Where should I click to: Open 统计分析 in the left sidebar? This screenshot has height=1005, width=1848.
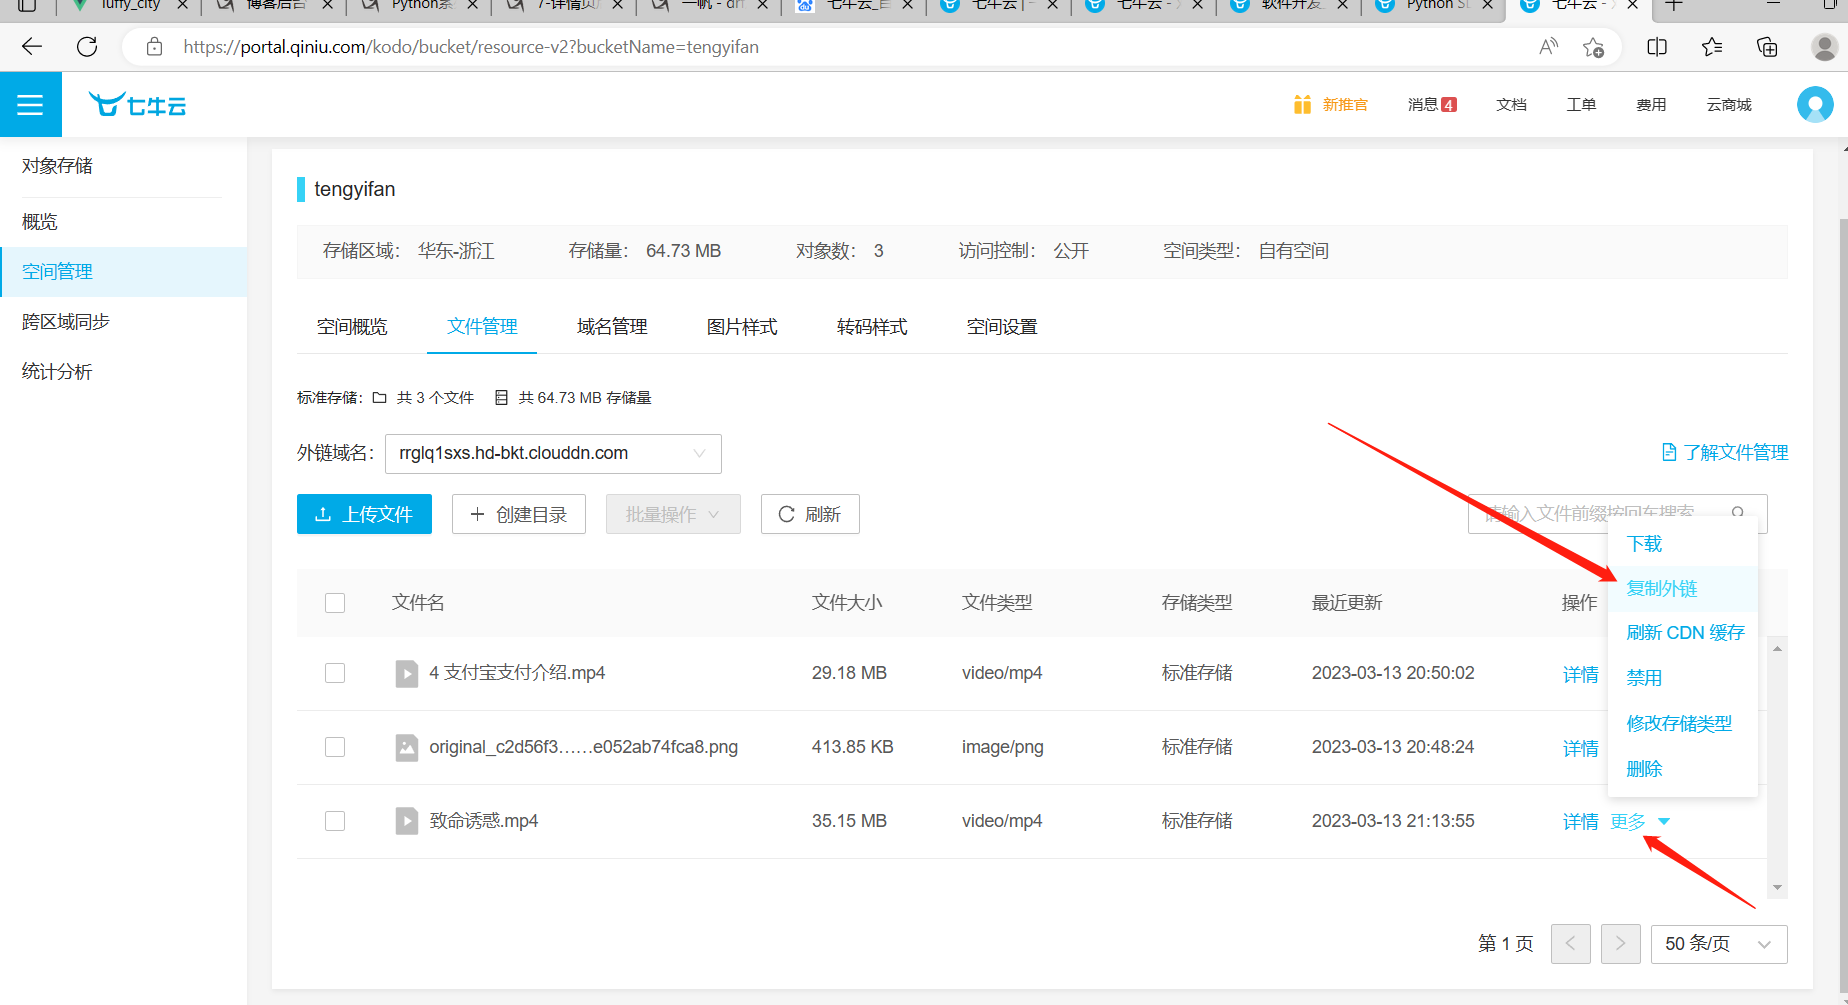click(124, 372)
